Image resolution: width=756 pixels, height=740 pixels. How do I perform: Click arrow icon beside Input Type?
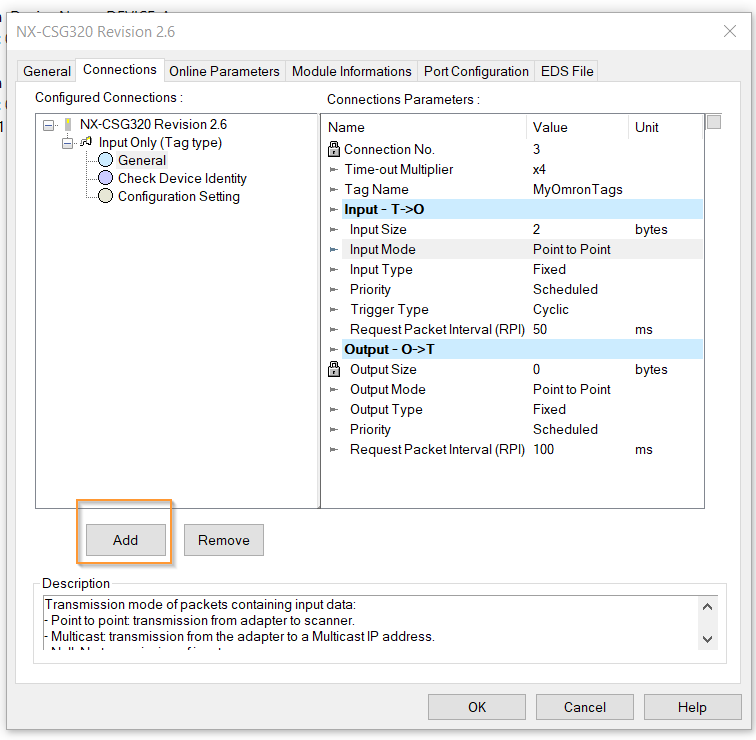tap(333, 269)
